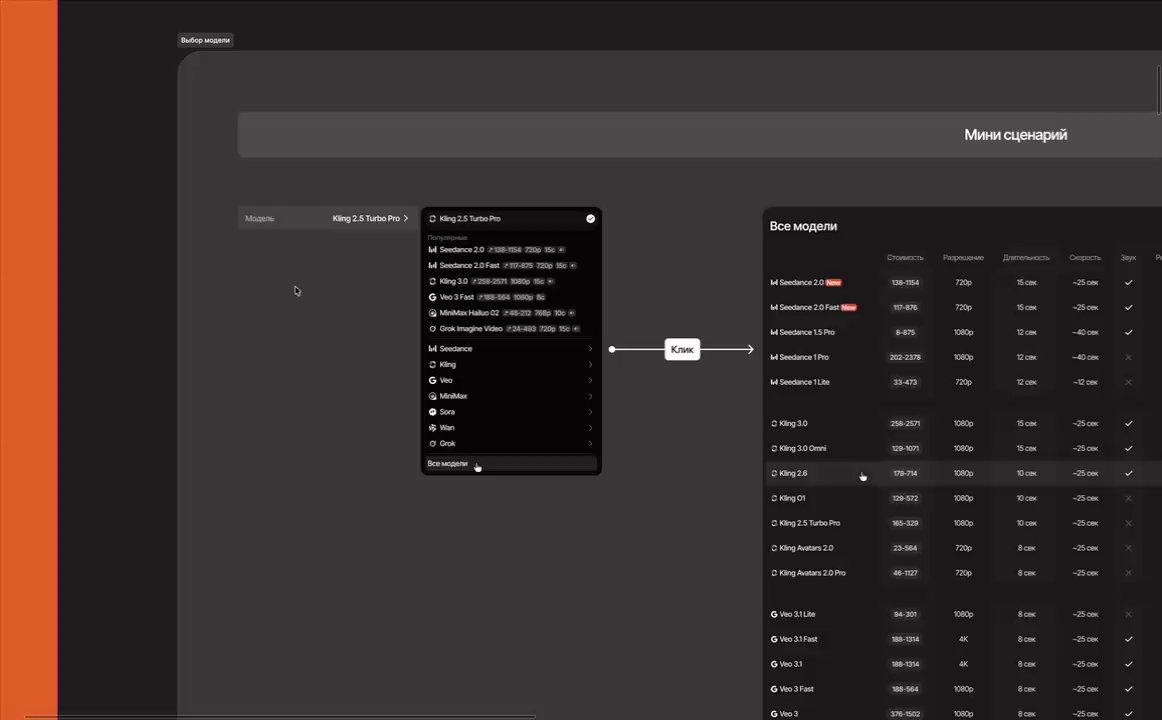
Task: Click sound cross mark in table's Kling 2.5 Turbo Pro row
Action: tap(1129, 523)
